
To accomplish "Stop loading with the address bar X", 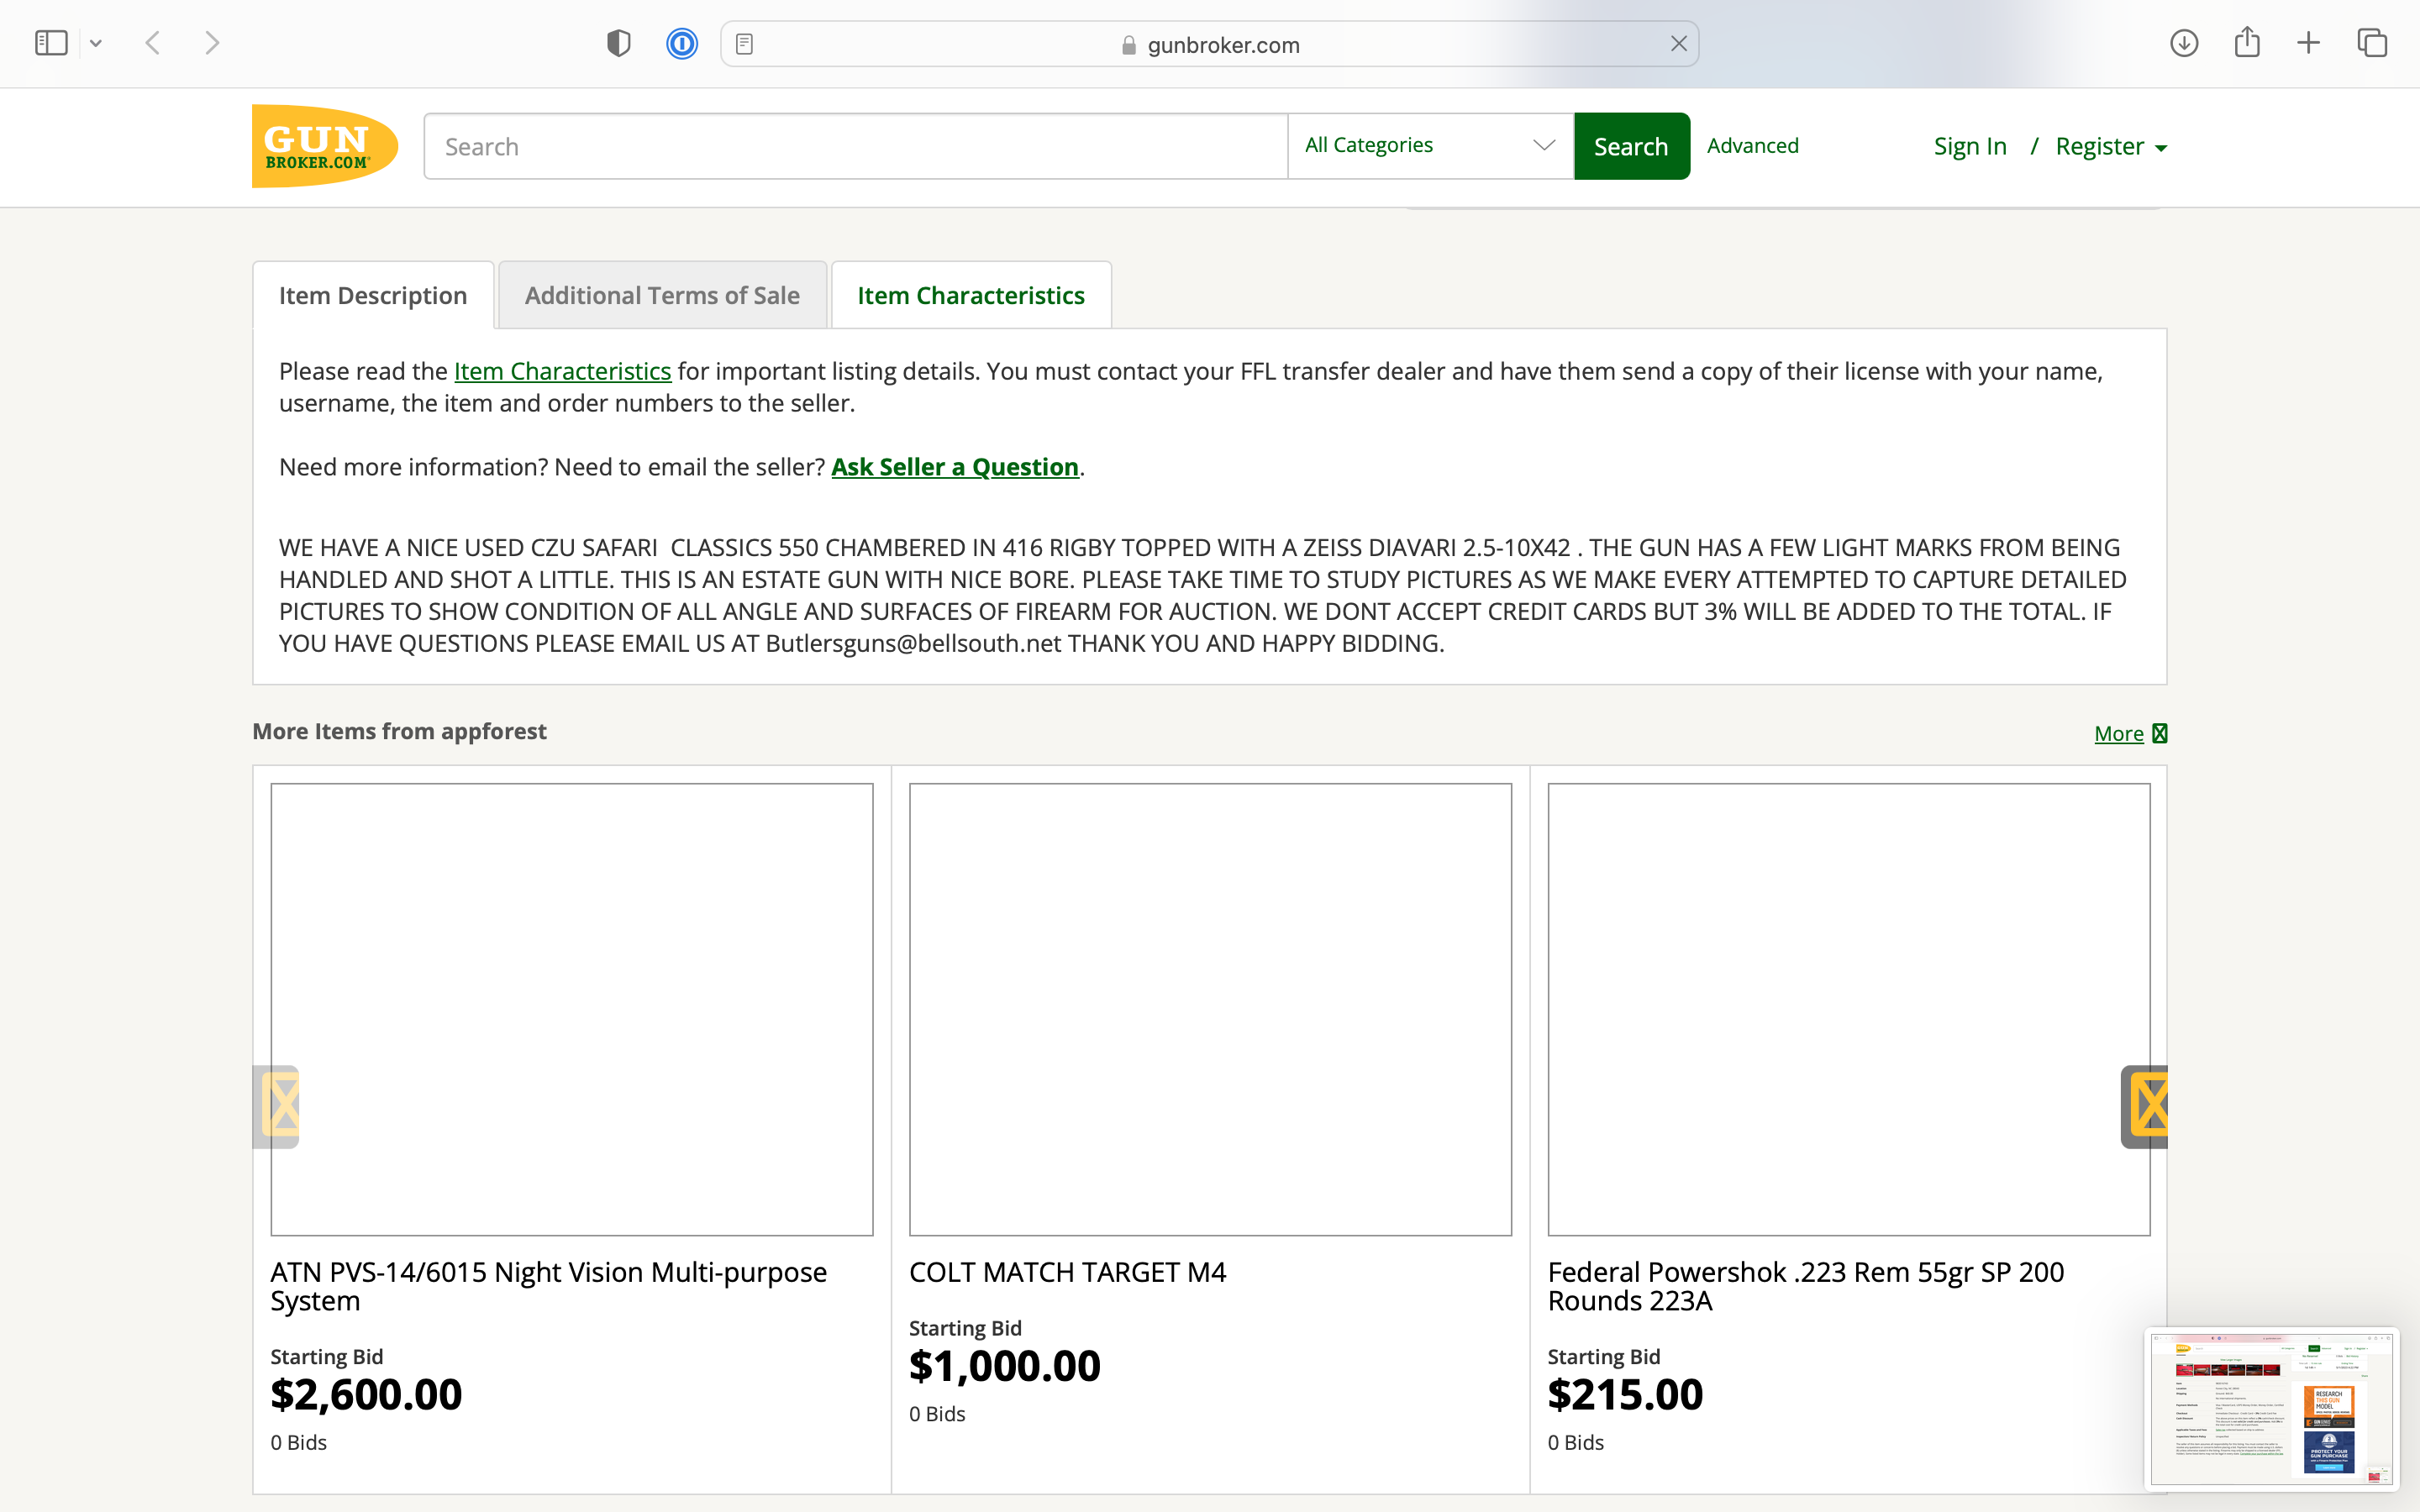I will click(1678, 44).
